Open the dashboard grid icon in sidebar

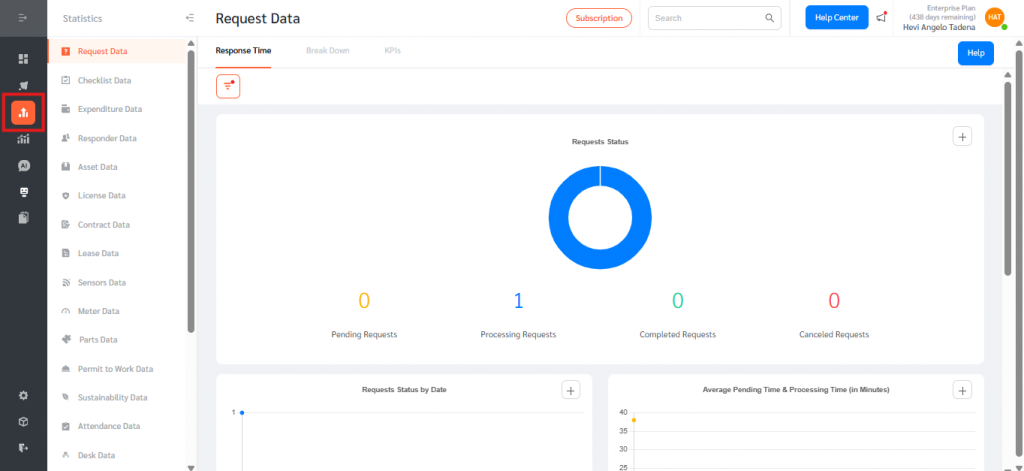(23, 58)
